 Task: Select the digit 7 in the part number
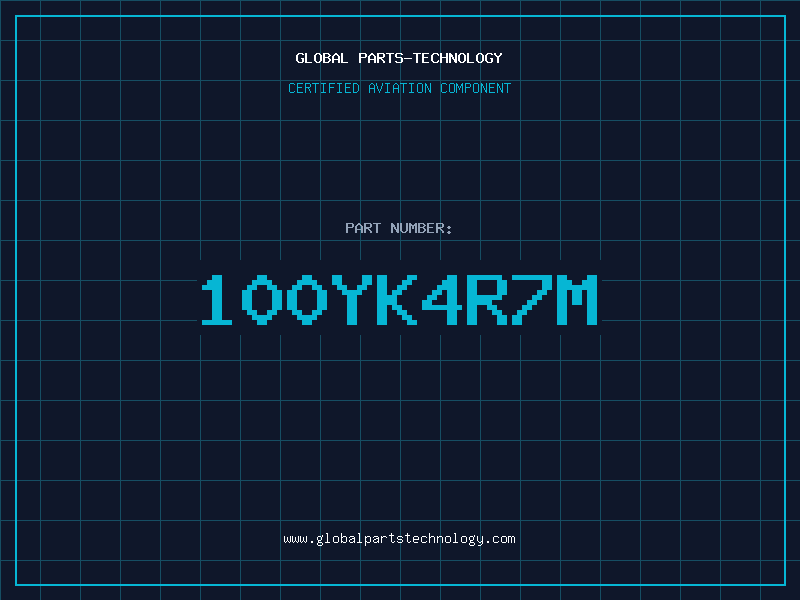point(532,300)
